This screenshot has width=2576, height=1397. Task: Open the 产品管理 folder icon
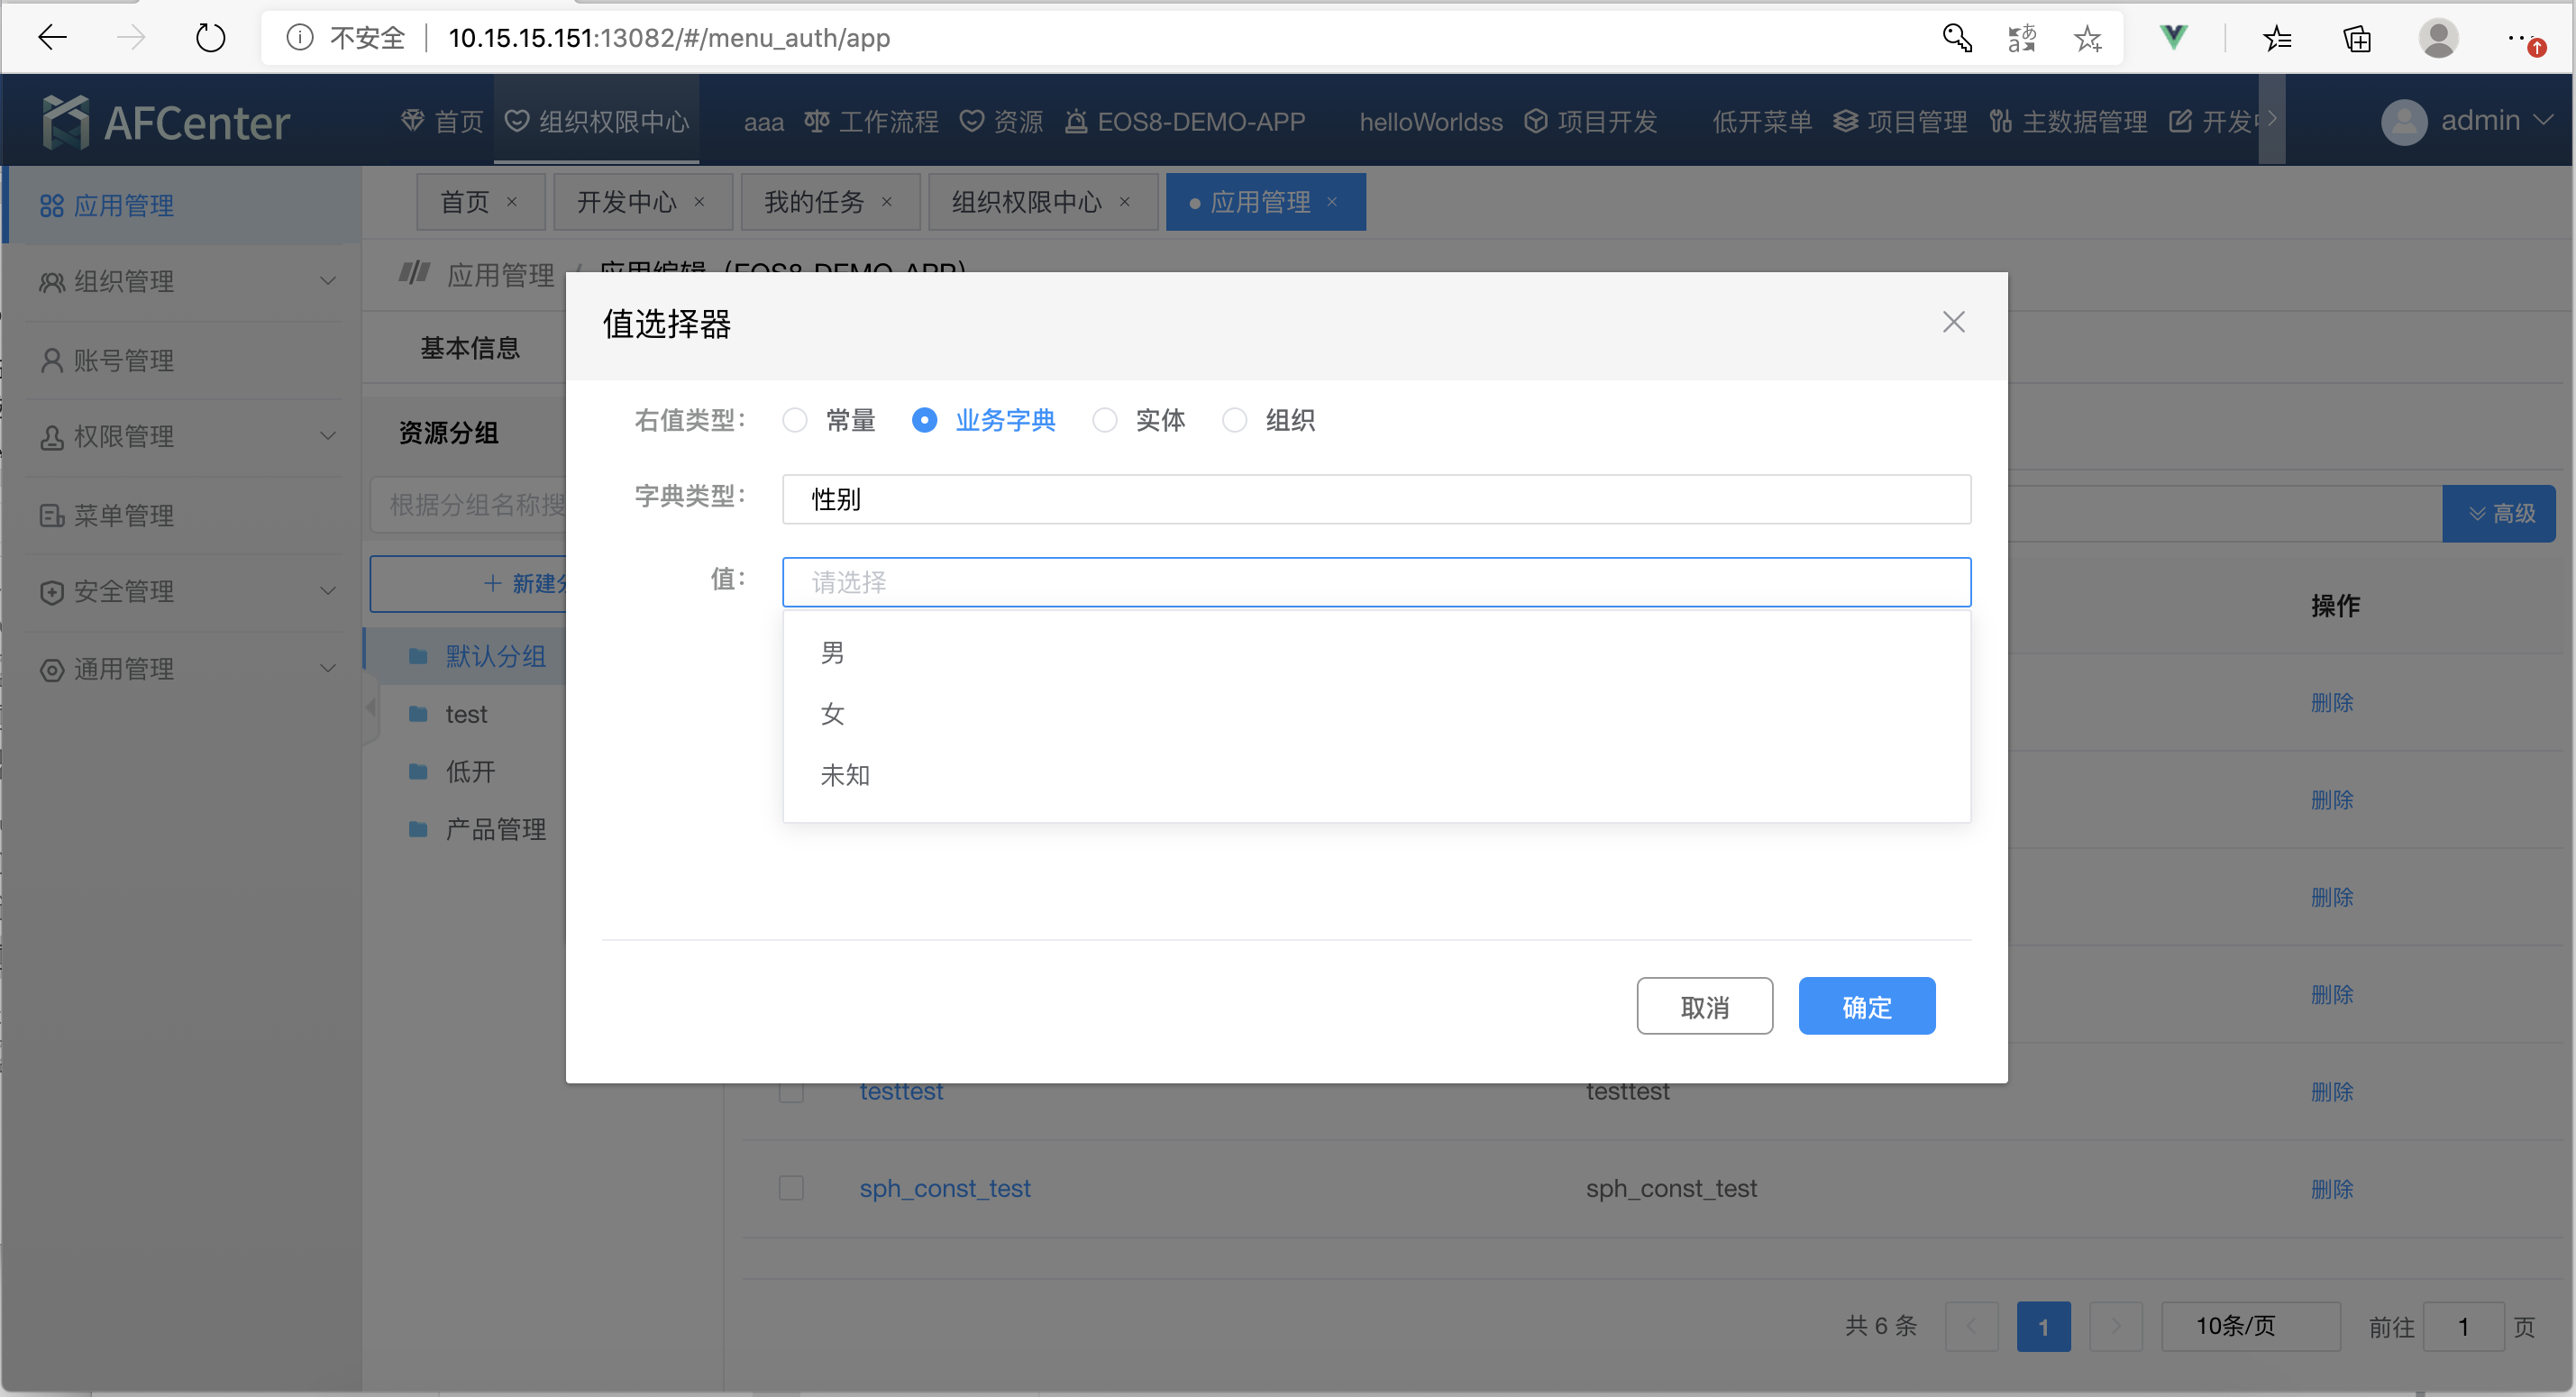click(x=418, y=829)
